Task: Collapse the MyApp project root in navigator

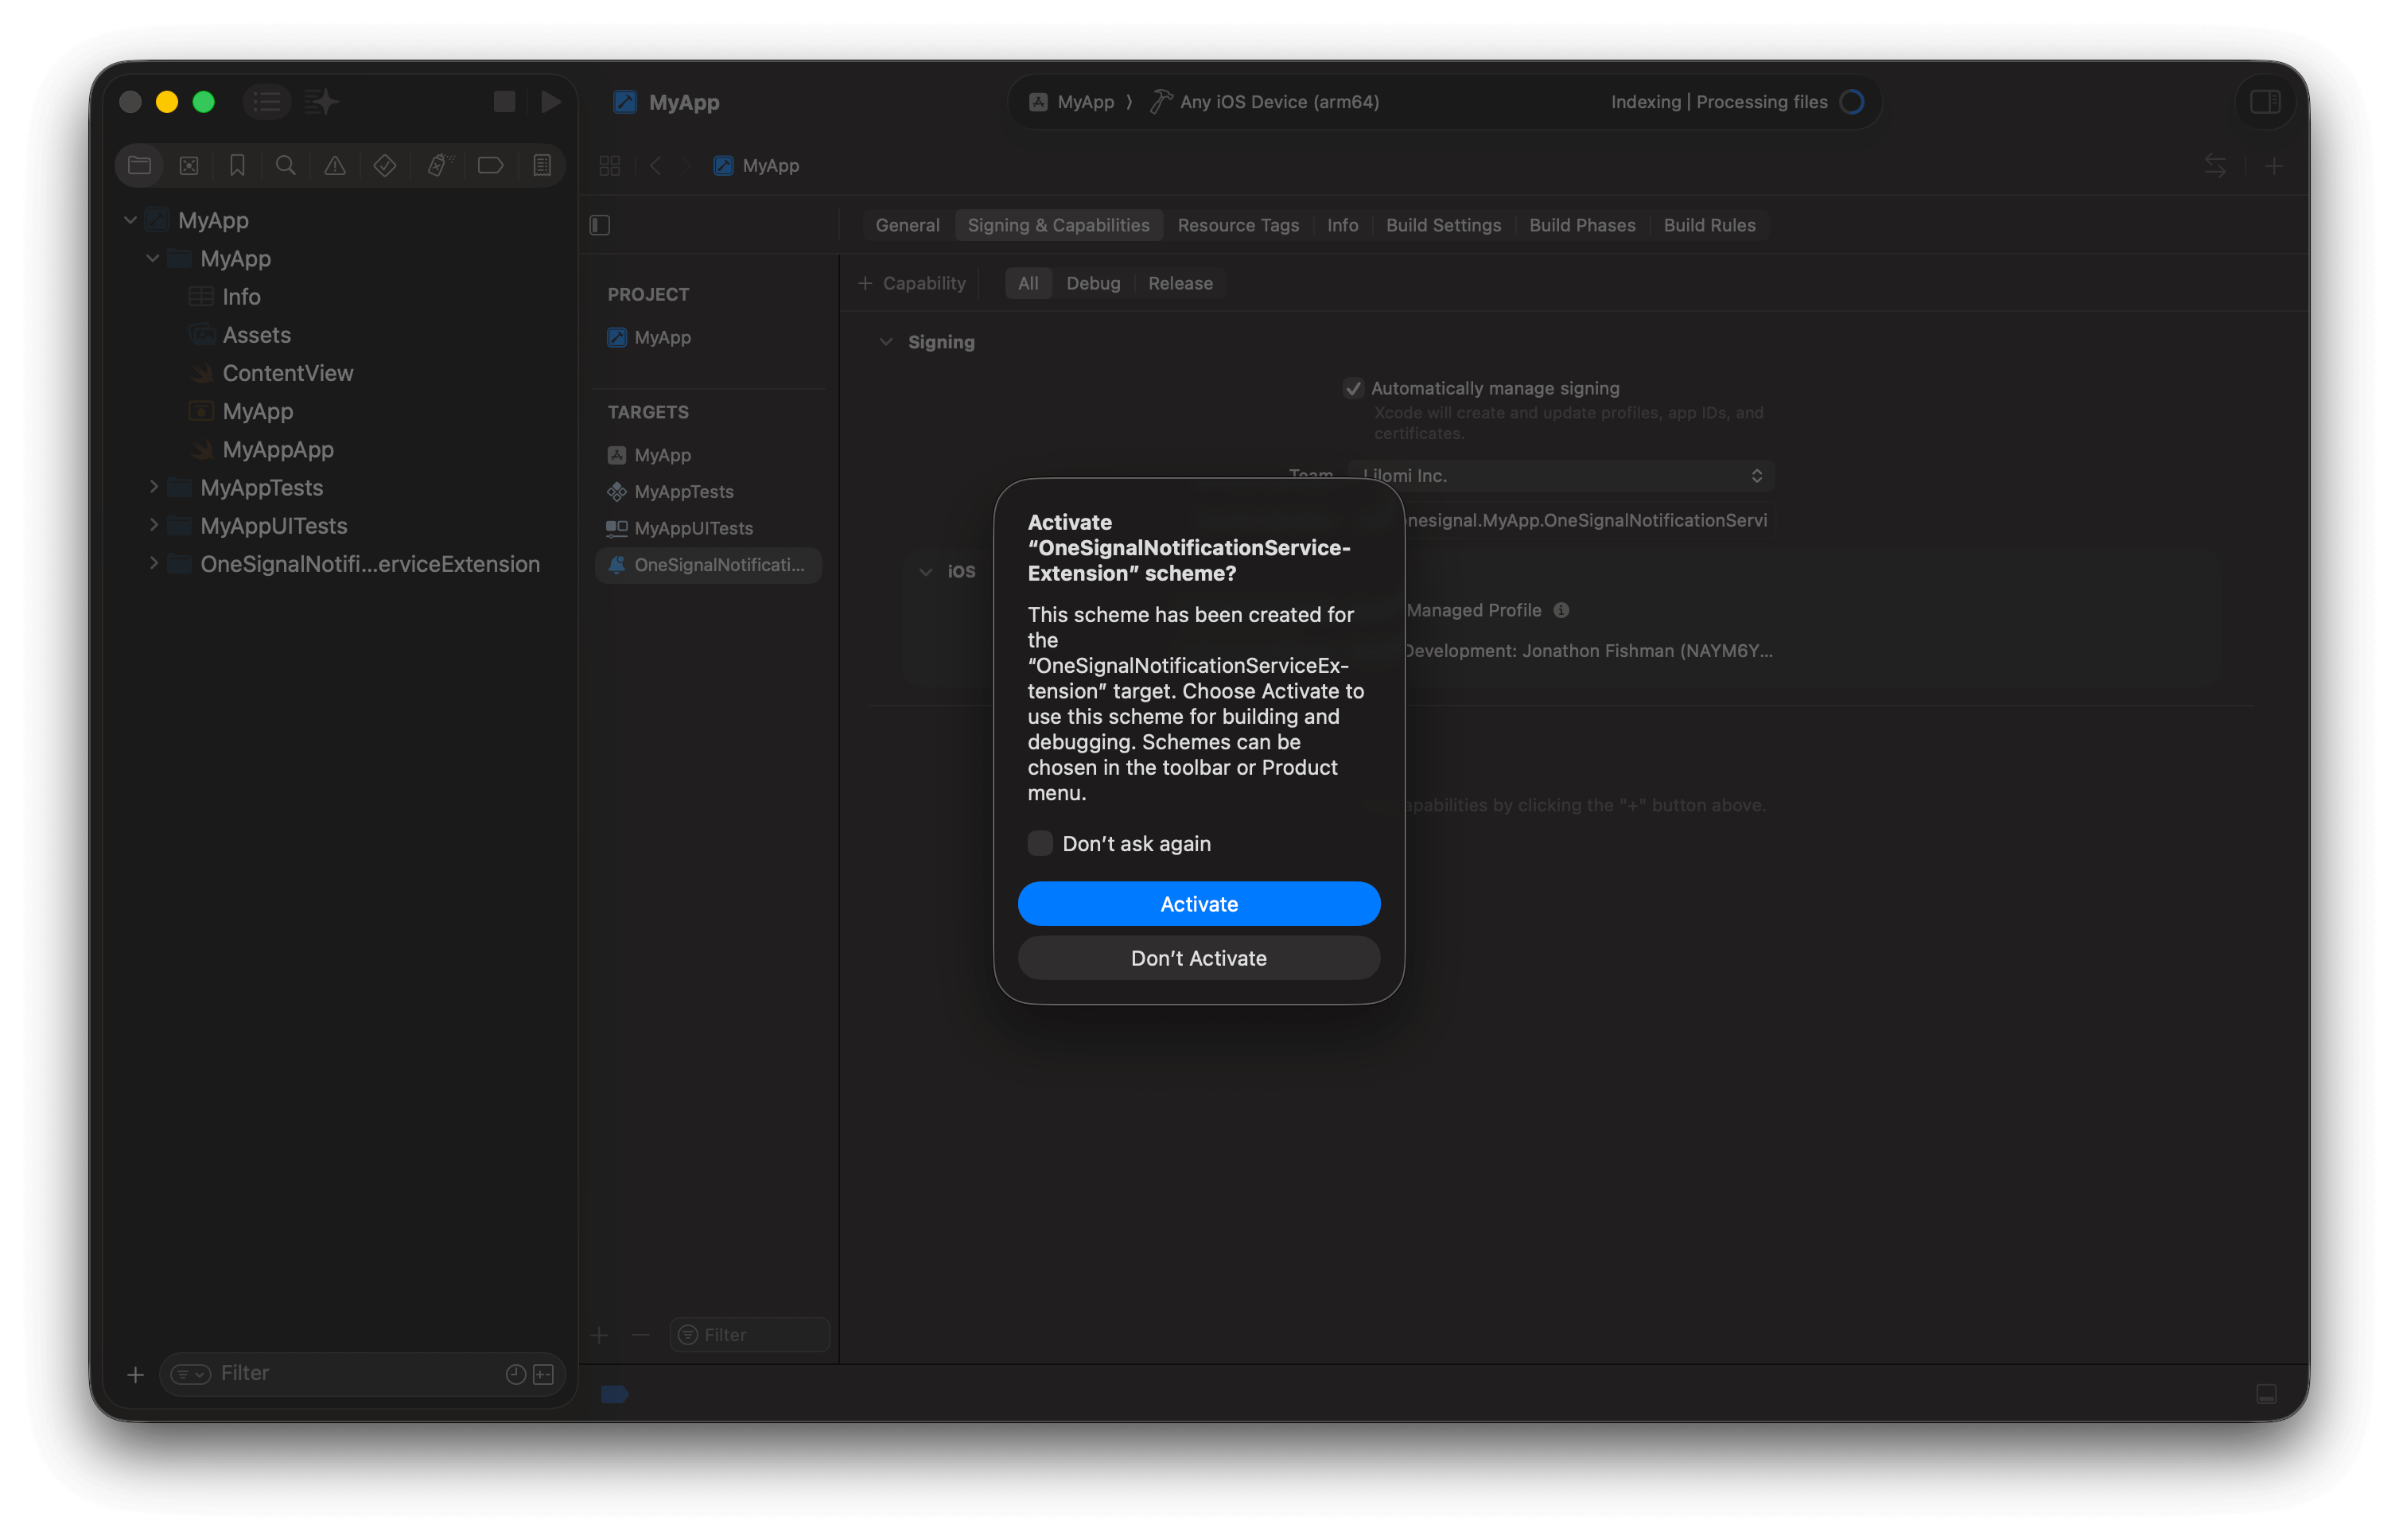Action: (130, 220)
